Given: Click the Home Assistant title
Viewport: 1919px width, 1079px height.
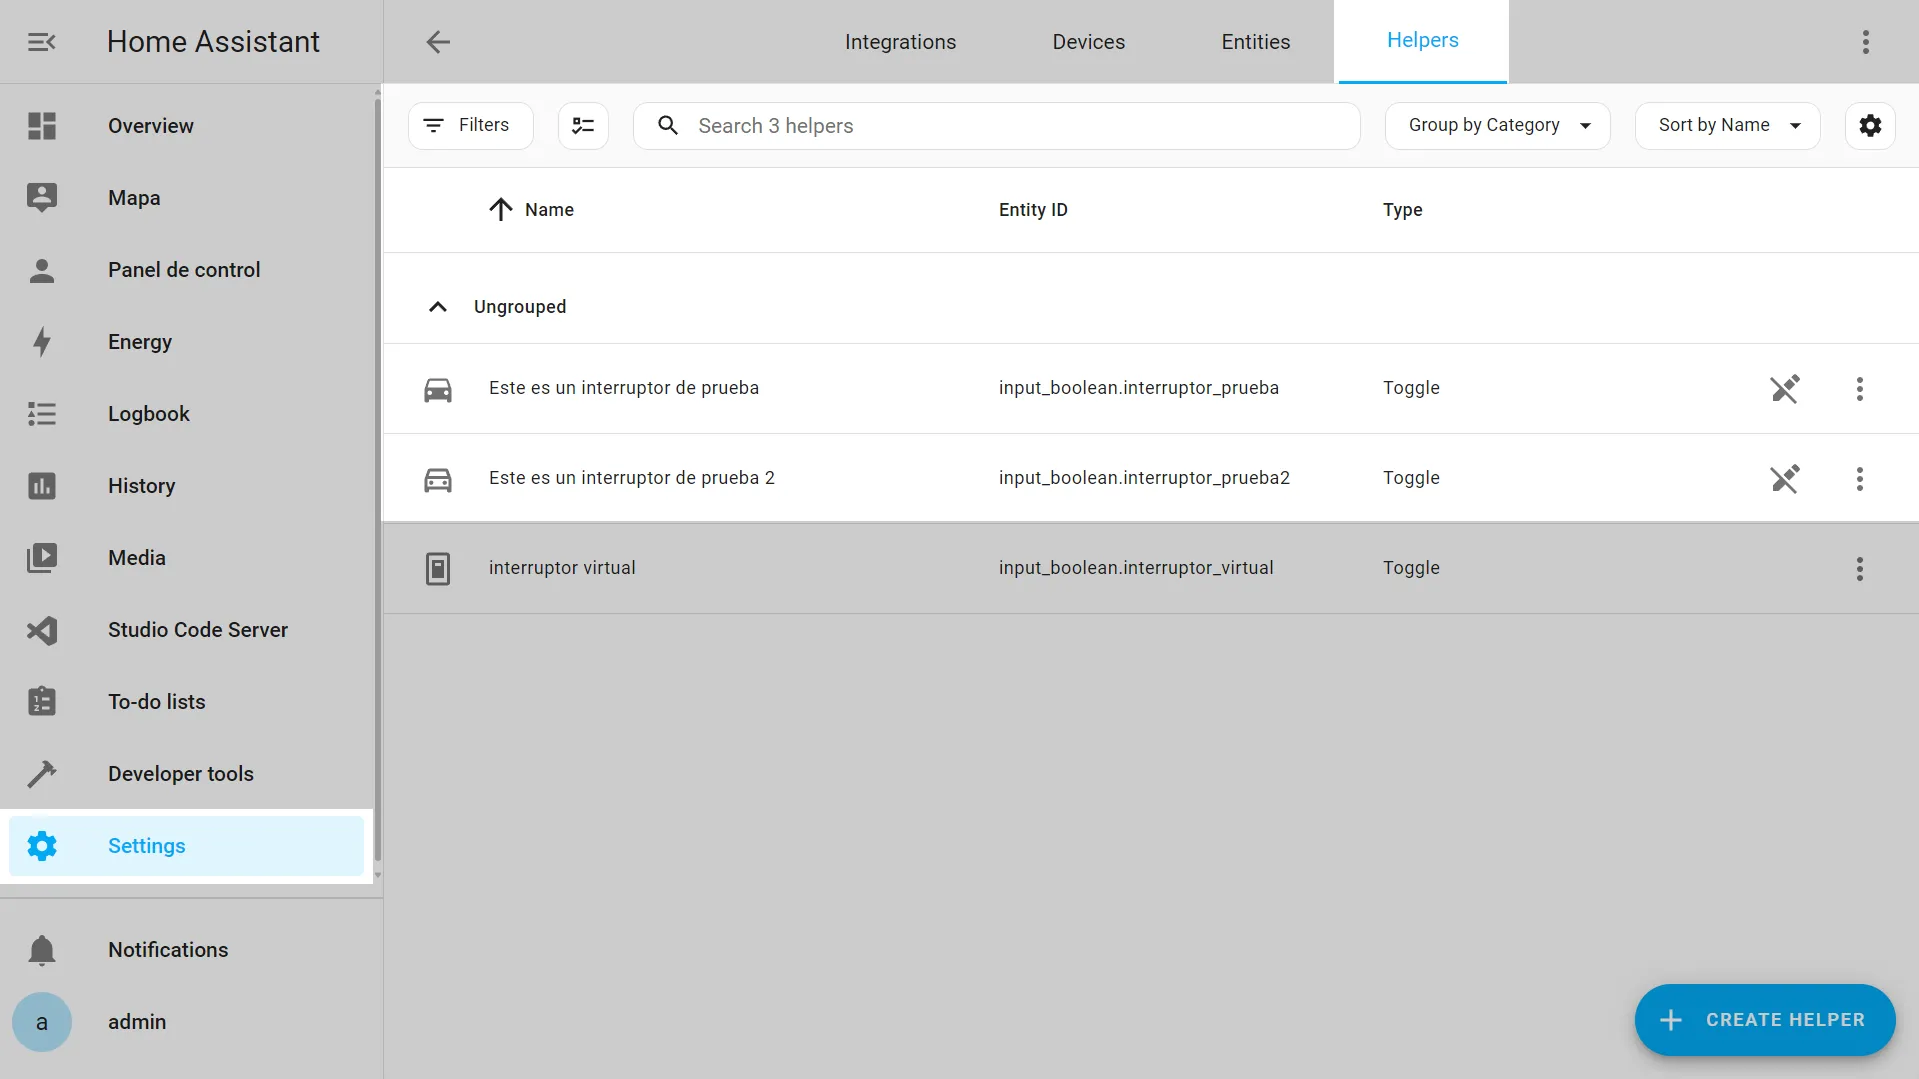Looking at the screenshot, I should coord(213,42).
